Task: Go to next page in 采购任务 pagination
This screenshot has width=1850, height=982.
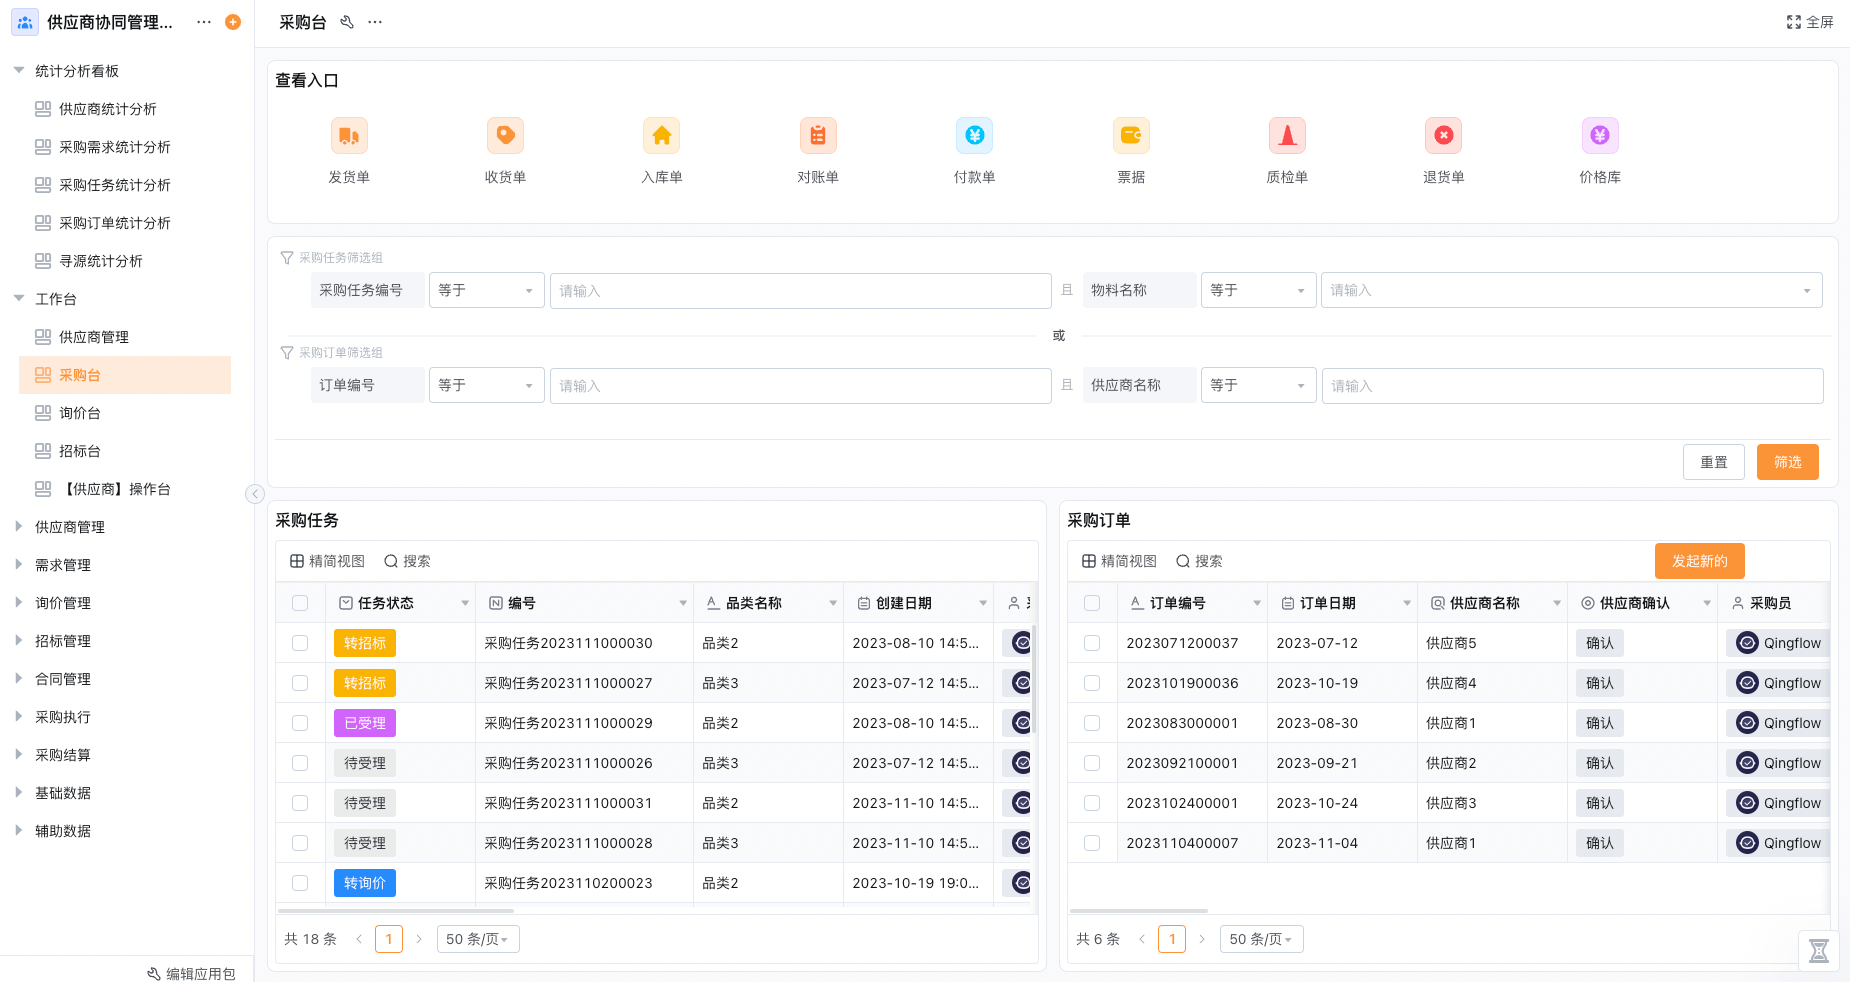Action: tap(419, 939)
